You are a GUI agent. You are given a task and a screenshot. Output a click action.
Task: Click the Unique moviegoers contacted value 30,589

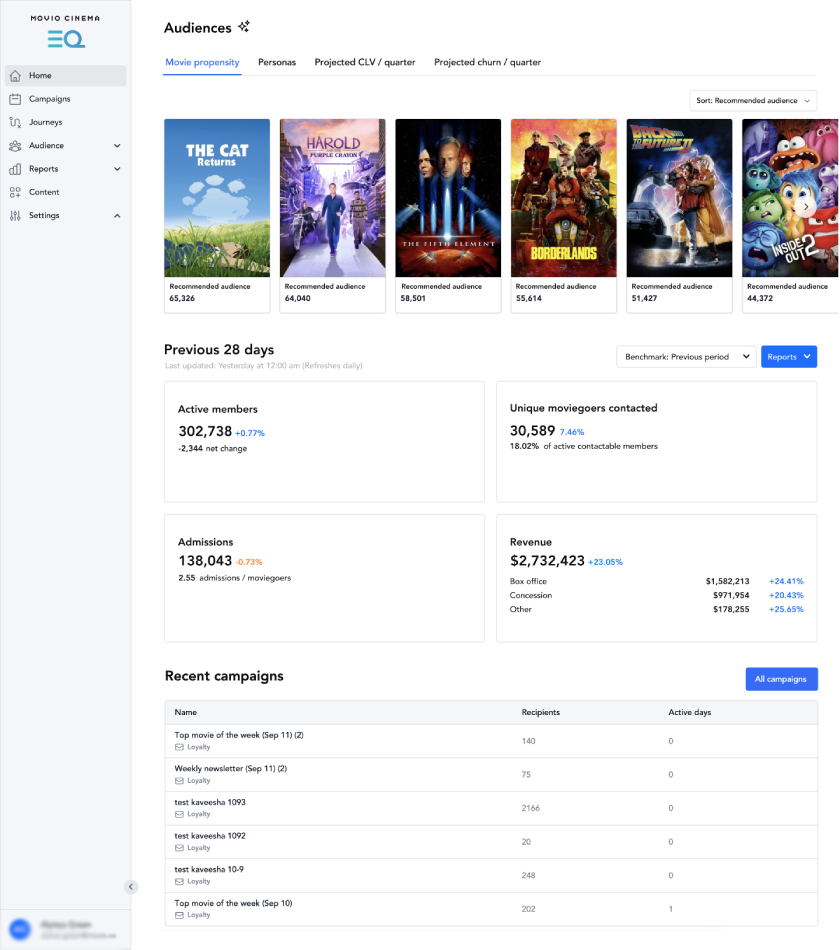coord(532,431)
